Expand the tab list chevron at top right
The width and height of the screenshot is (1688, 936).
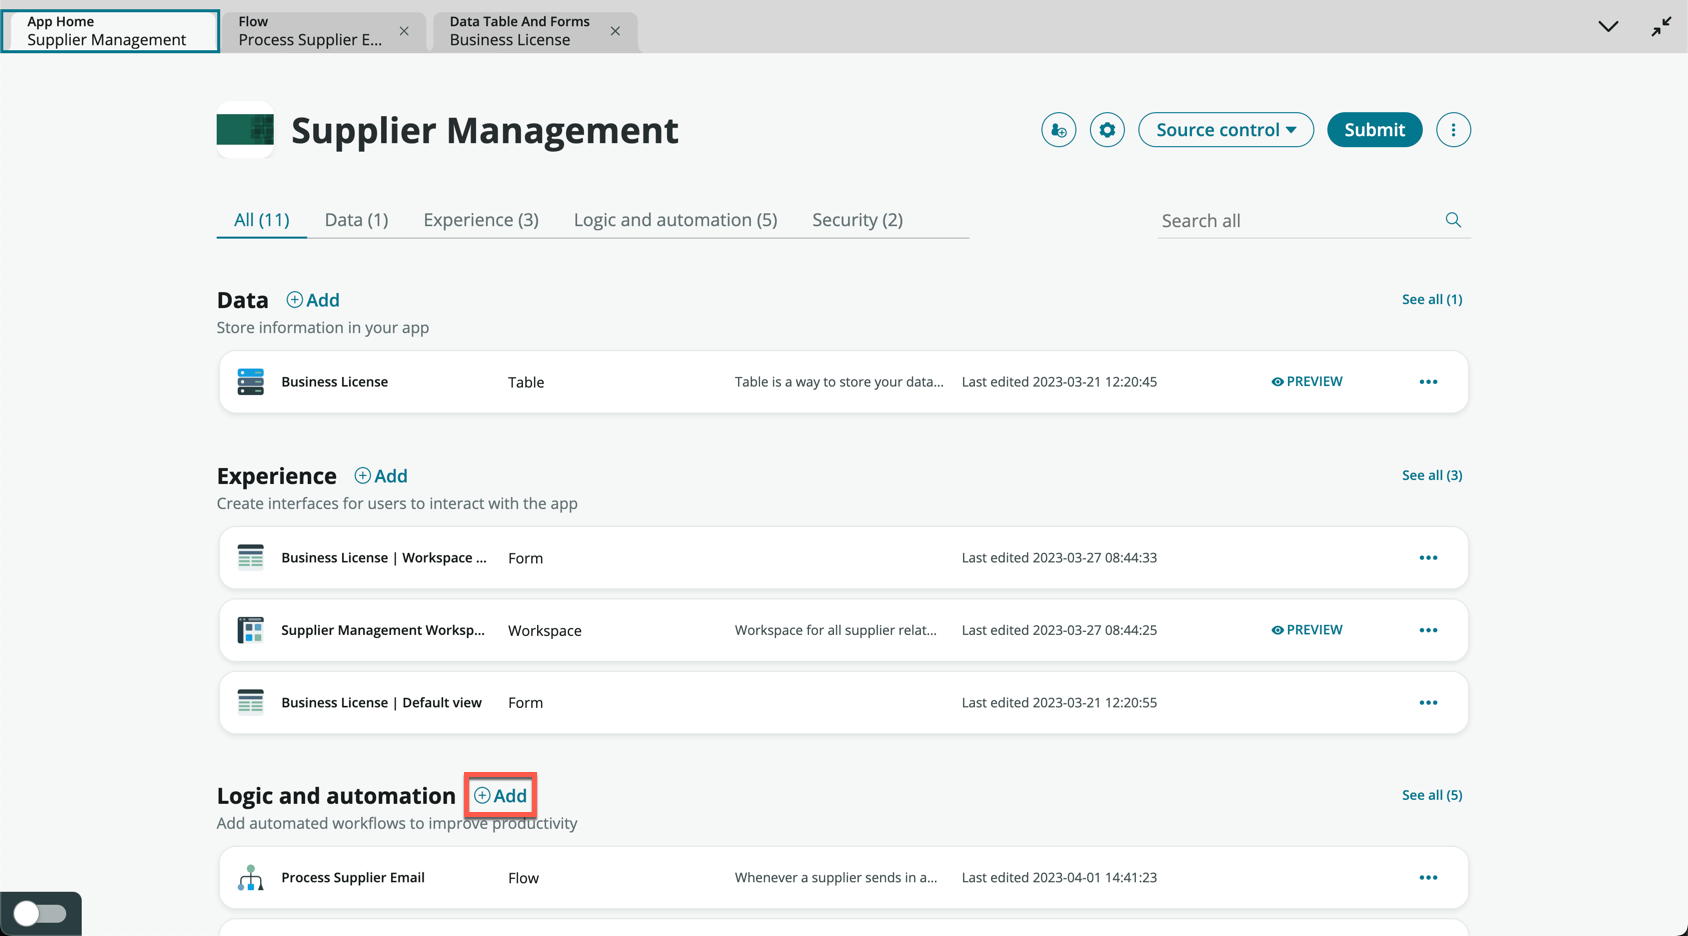[x=1608, y=27]
